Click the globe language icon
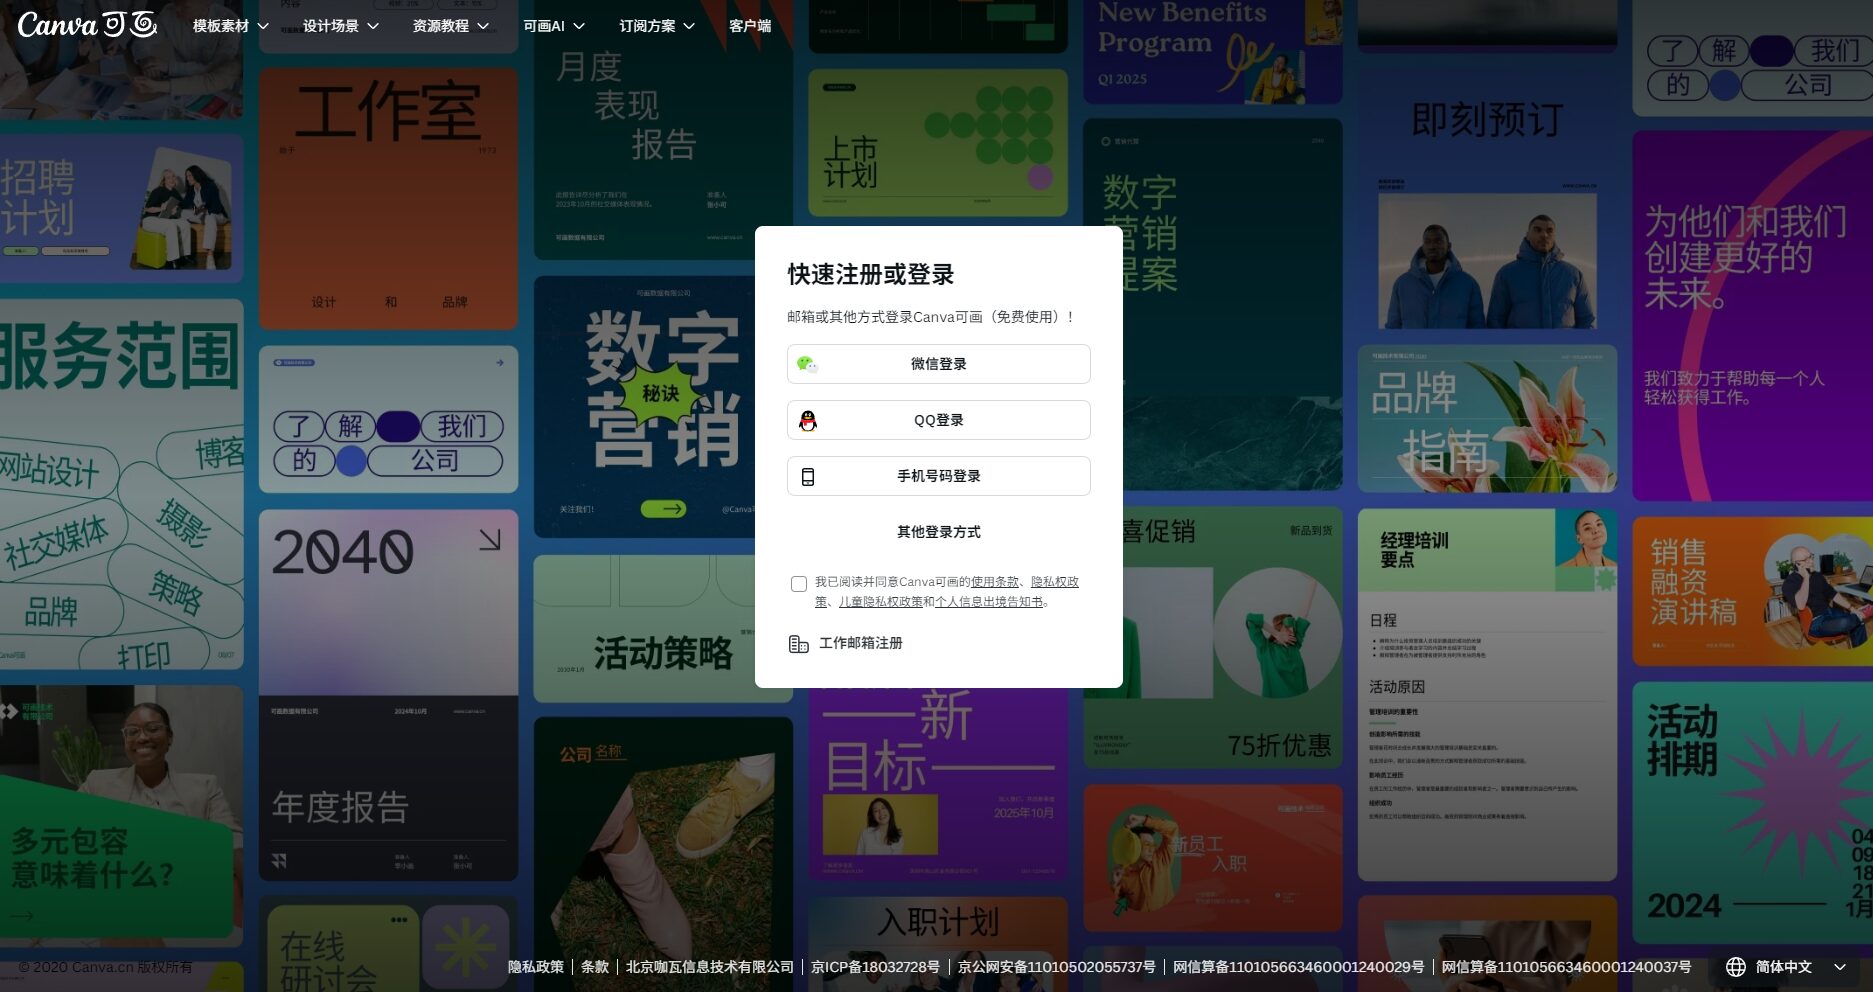 click(1736, 967)
